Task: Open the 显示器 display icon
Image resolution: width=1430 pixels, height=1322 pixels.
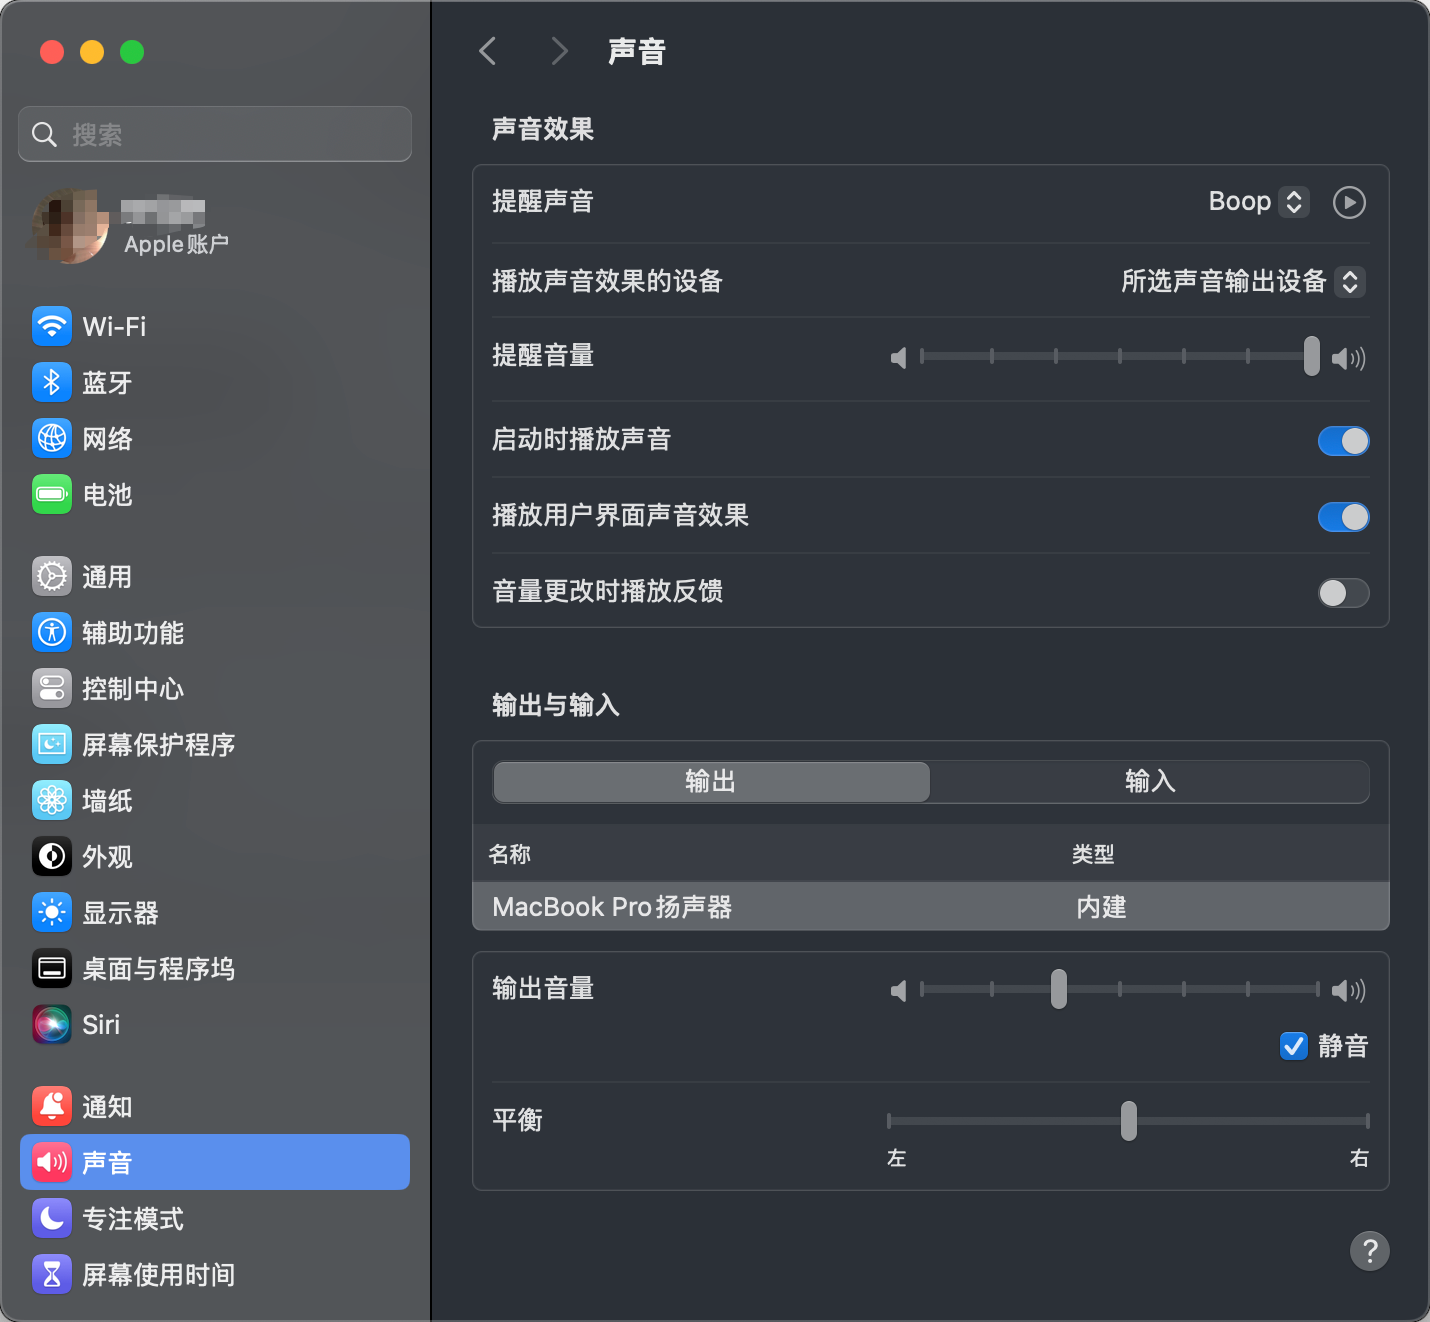Action: click(52, 912)
